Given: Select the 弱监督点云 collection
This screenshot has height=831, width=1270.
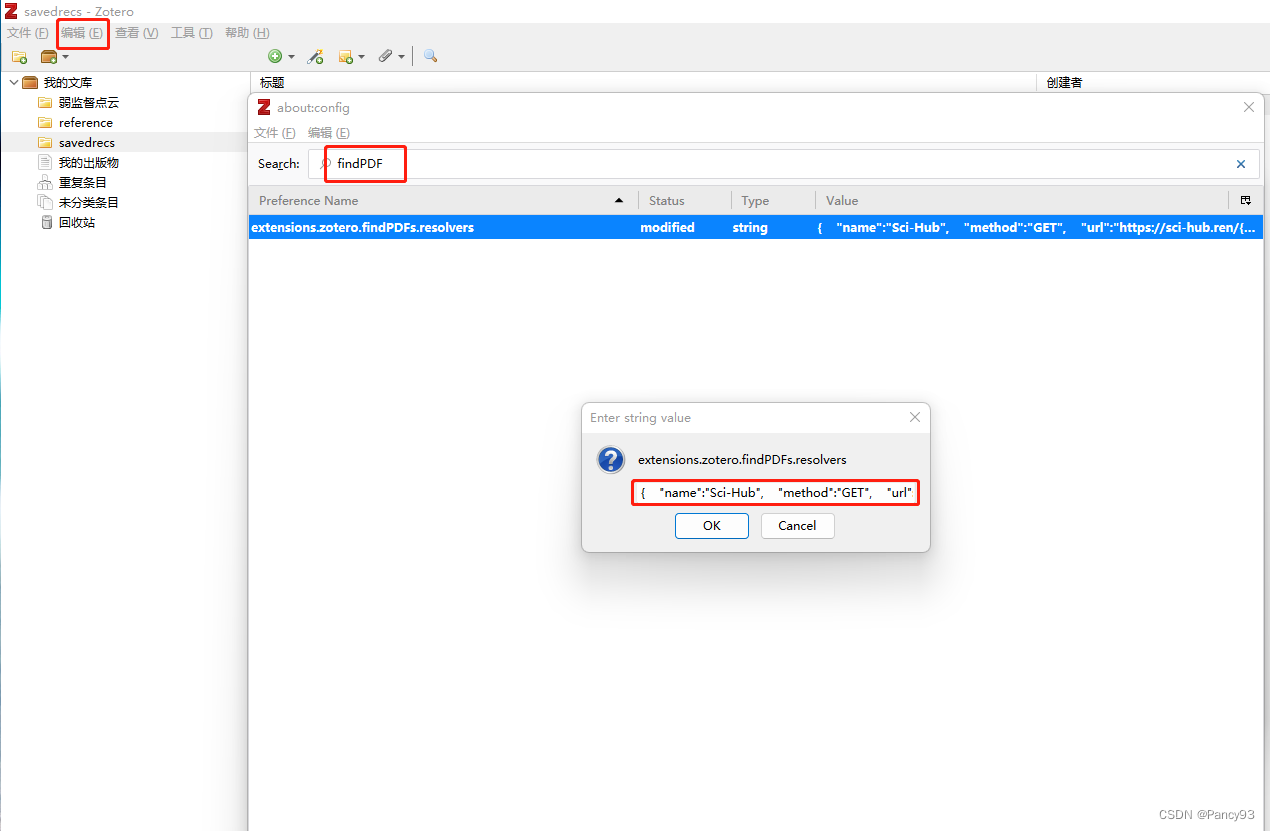Looking at the screenshot, I should [89, 103].
